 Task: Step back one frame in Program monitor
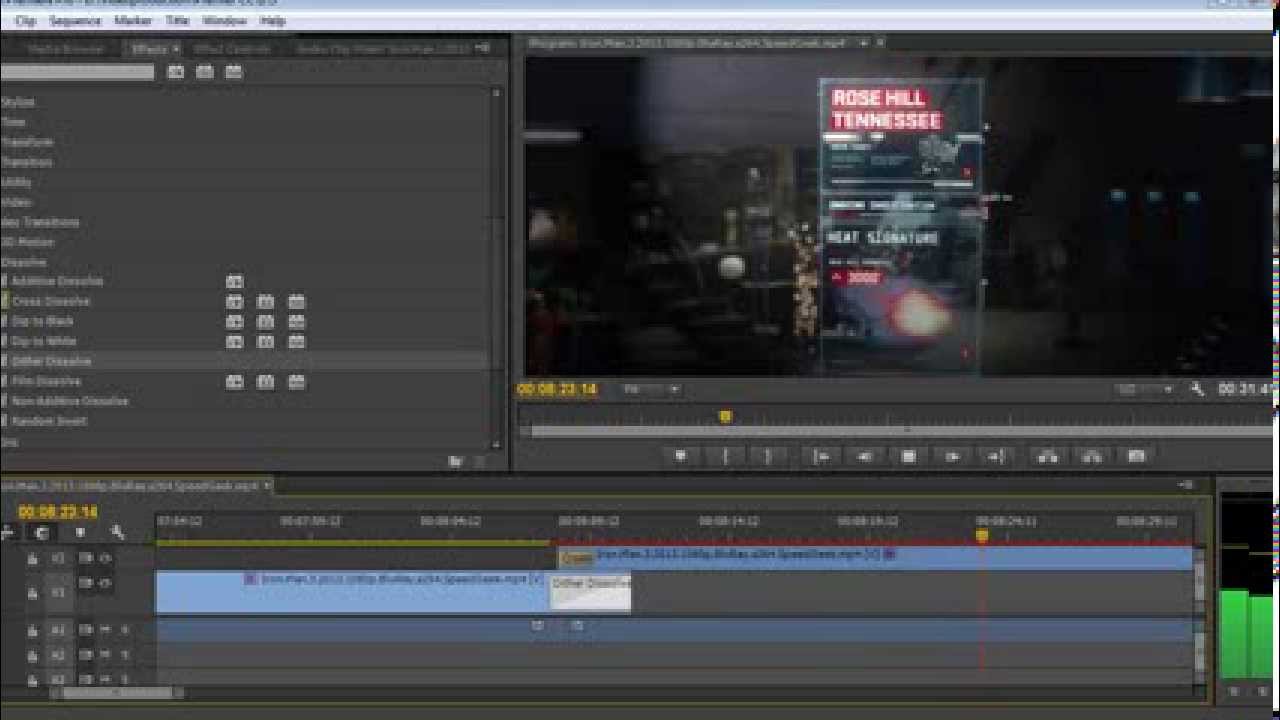[x=865, y=456]
